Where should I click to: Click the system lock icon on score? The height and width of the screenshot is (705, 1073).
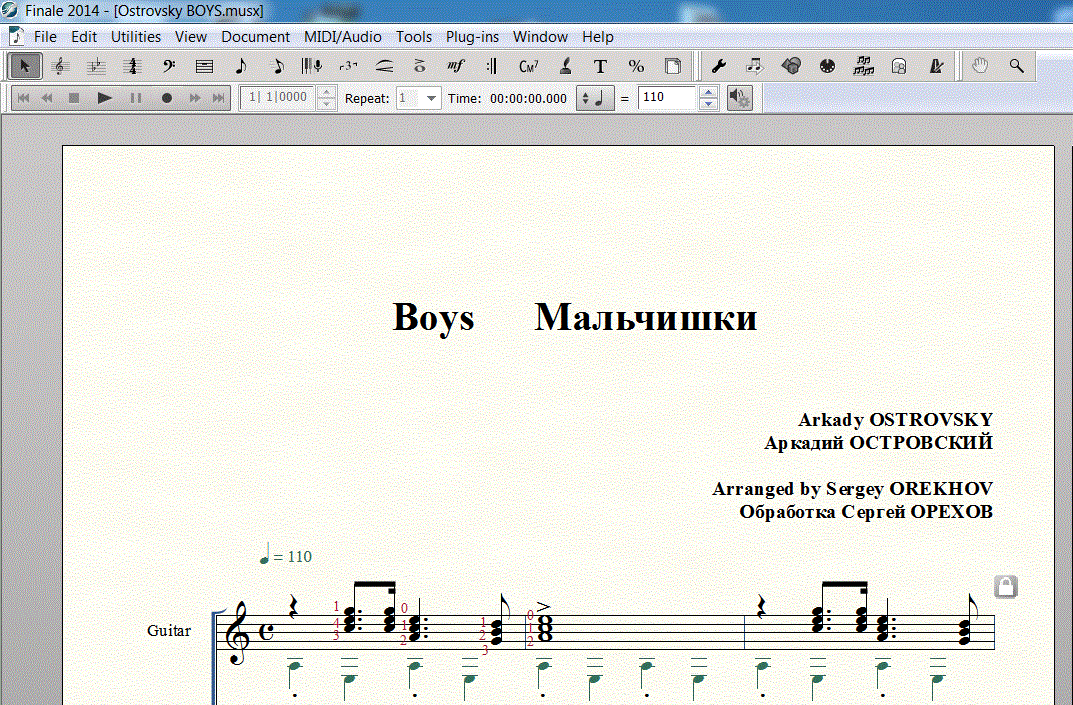[1006, 587]
